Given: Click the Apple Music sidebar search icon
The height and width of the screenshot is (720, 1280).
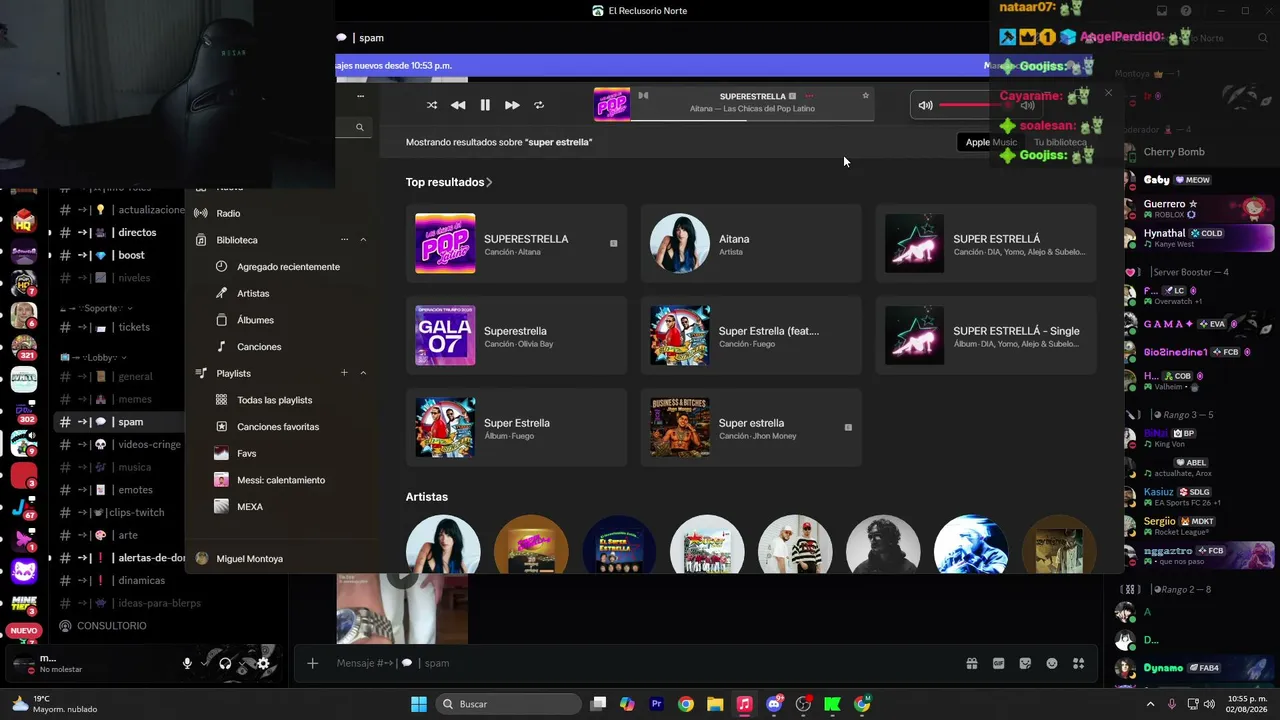Looking at the screenshot, I should click(360, 127).
